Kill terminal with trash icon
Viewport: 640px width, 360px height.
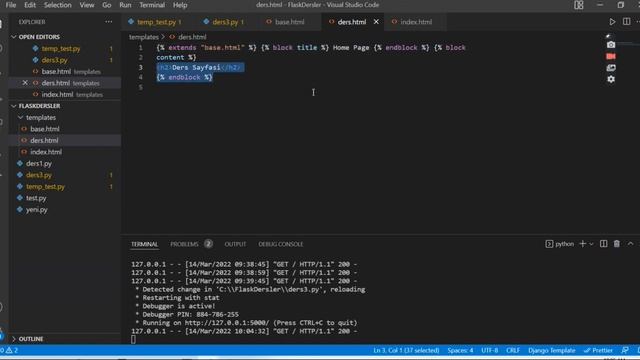[x=616, y=244]
